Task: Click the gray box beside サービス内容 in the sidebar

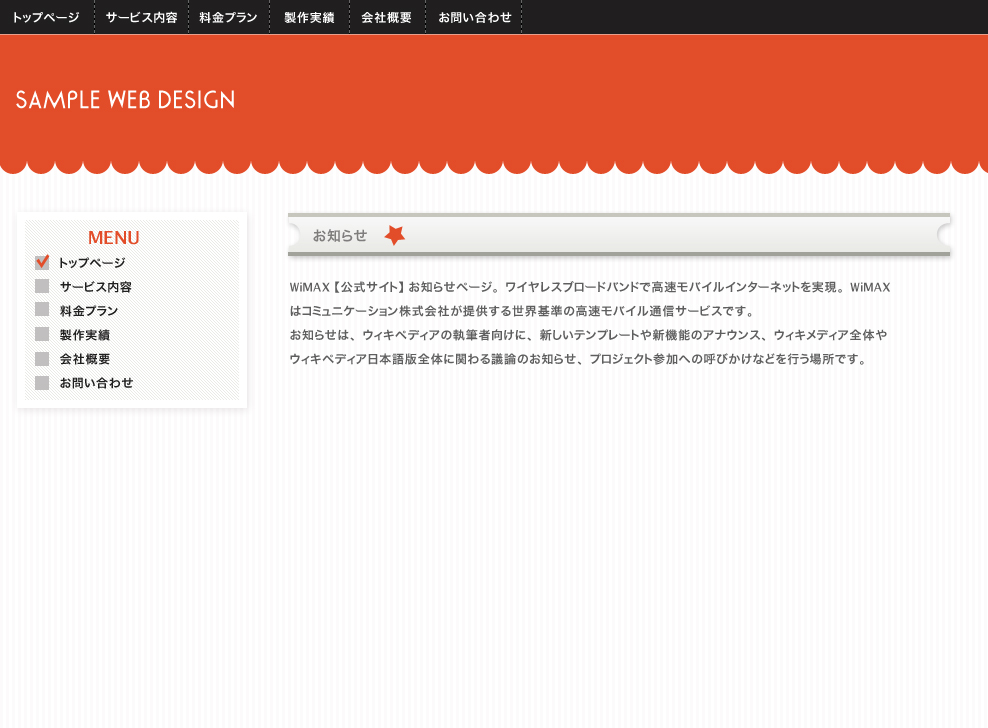Action: coord(42,286)
